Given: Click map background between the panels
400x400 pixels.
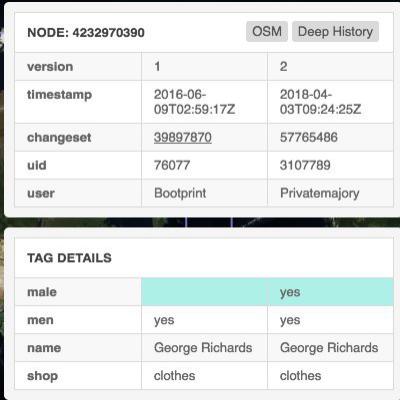Looking at the screenshot, I should coord(200,222).
